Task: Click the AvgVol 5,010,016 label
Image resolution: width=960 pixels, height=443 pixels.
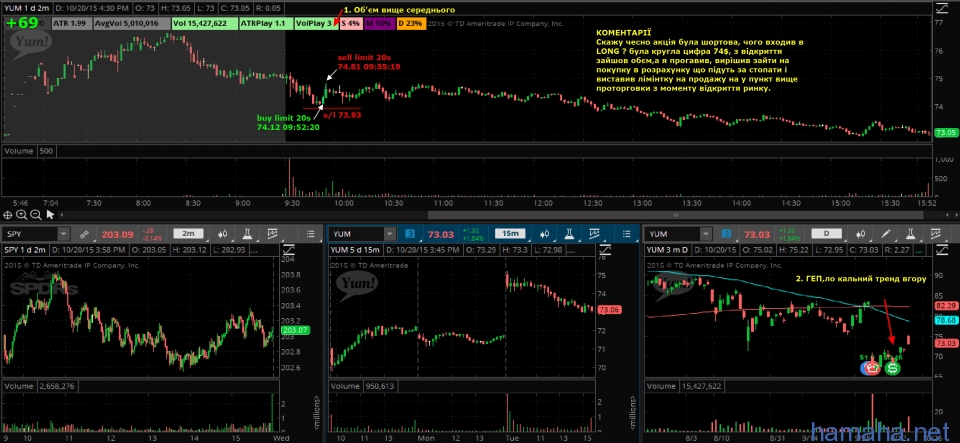Action: [131, 23]
